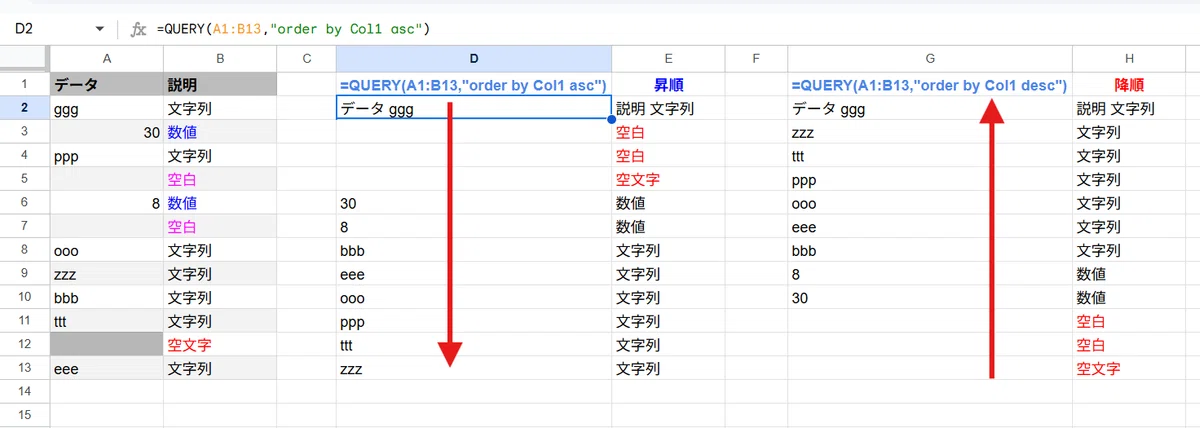This screenshot has width=1200, height=428.
Task: Click cell D8 containing bbb
Action: [474, 250]
